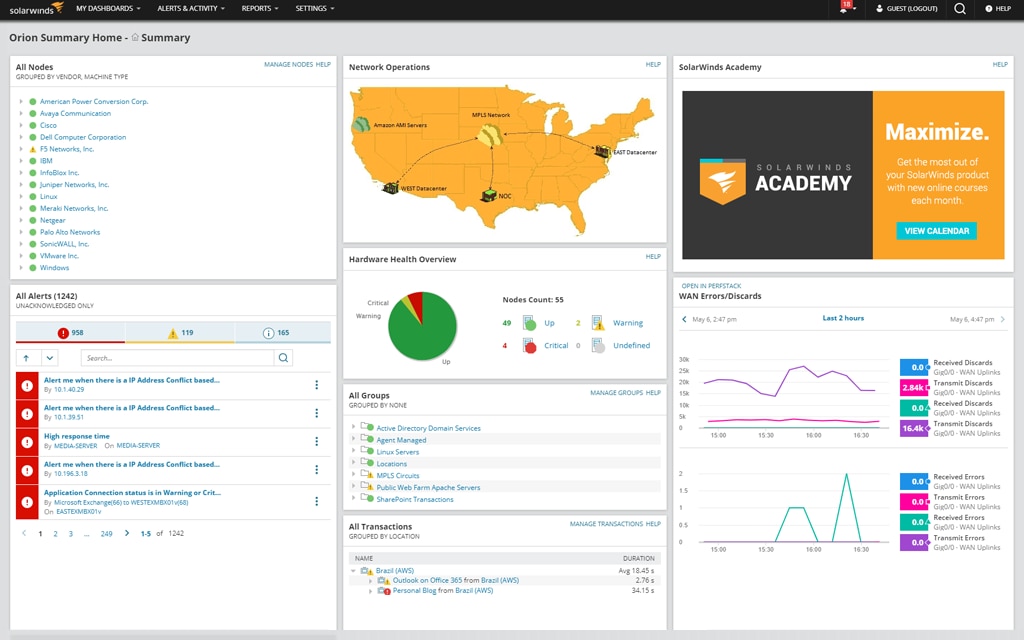Viewport: 1024px width, 640px height.
Task: Click the home icon beside Summary
Action: (x=135, y=37)
